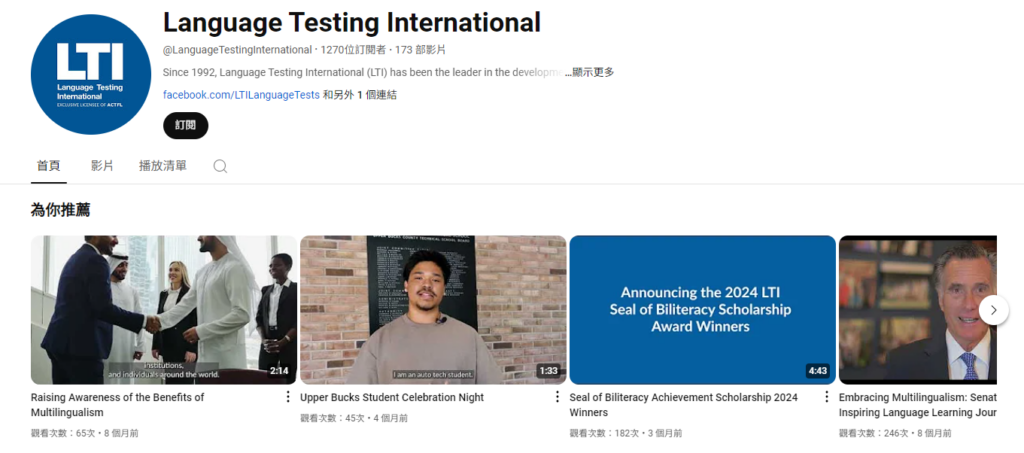Viewport: 1024px width, 453px height.
Task: Switch to the 影片 tab
Action: click(102, 166)
